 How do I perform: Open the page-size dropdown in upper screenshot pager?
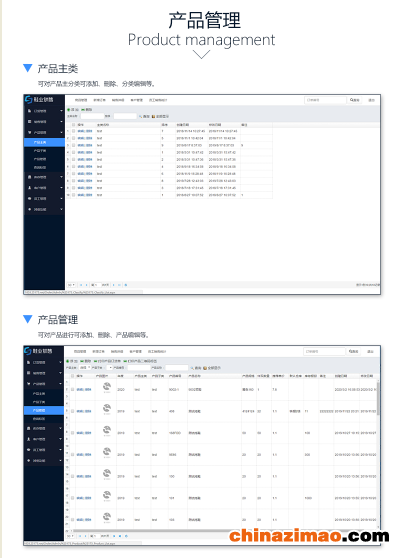[71, 285]
